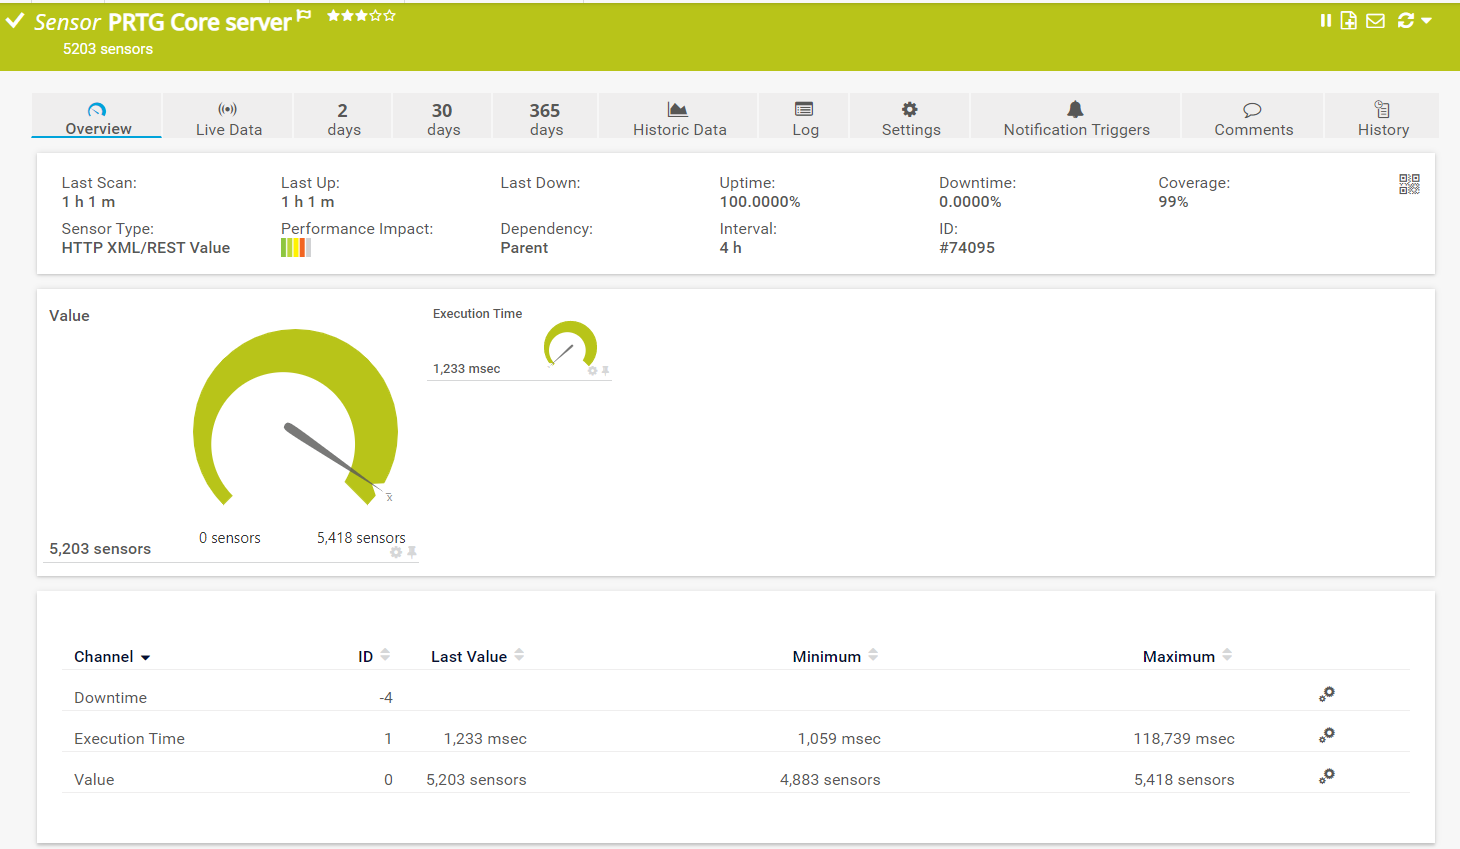Click the Parent dependency link
Screen dimensions: 1460x849
click(524, 248)
